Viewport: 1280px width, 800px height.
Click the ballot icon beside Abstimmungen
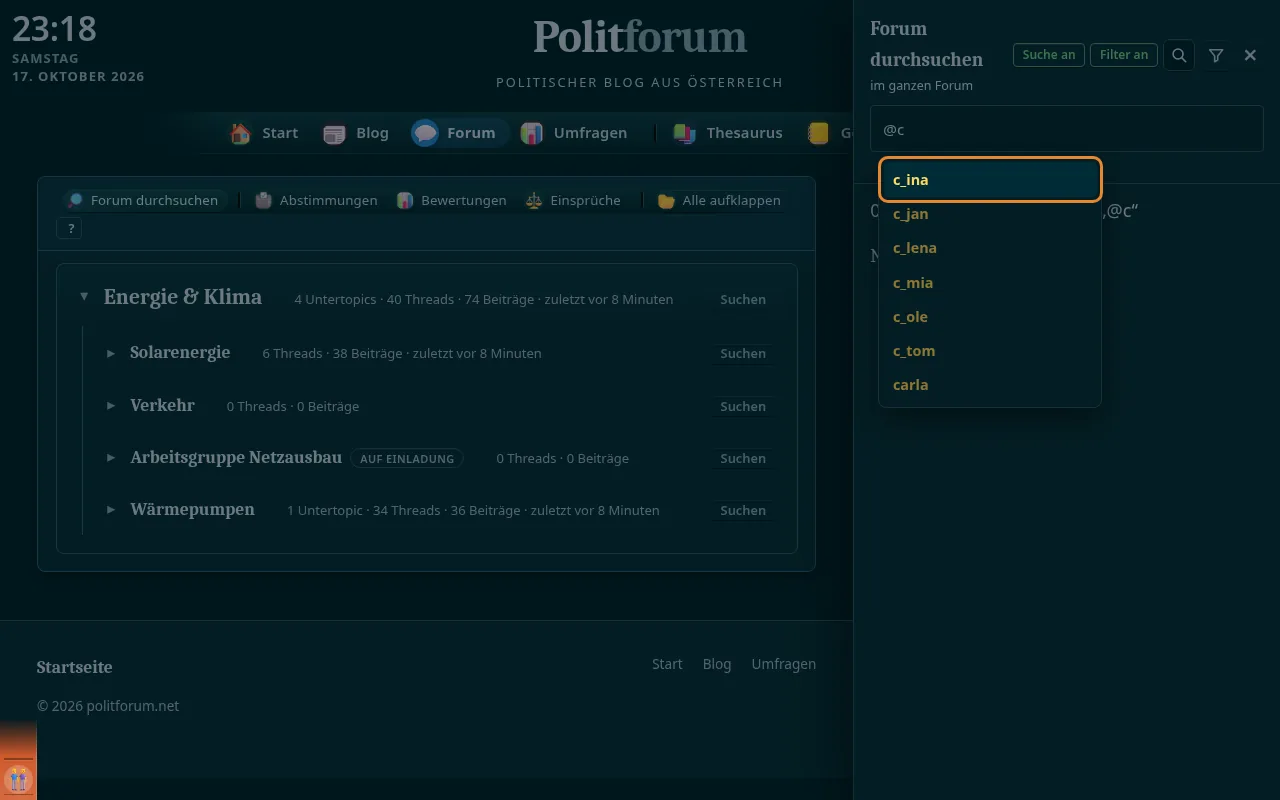point(263,200)
